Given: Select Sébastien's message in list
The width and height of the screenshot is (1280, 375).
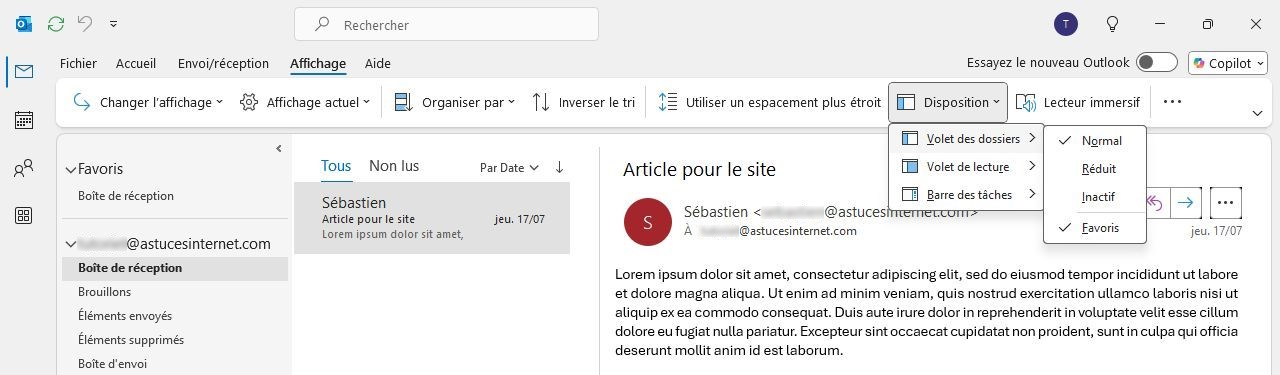Looking at the screenshot, I should [432, 218].
